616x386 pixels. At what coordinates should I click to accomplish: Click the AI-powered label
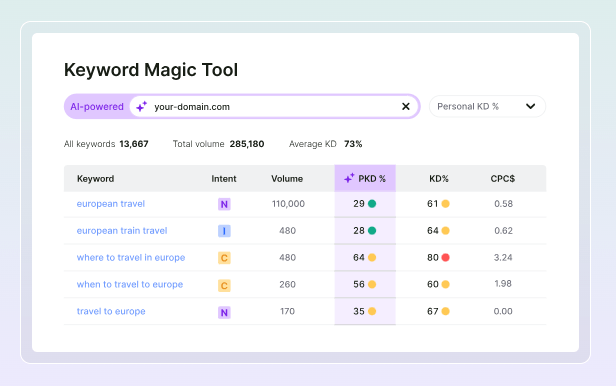tap(97, 106)
